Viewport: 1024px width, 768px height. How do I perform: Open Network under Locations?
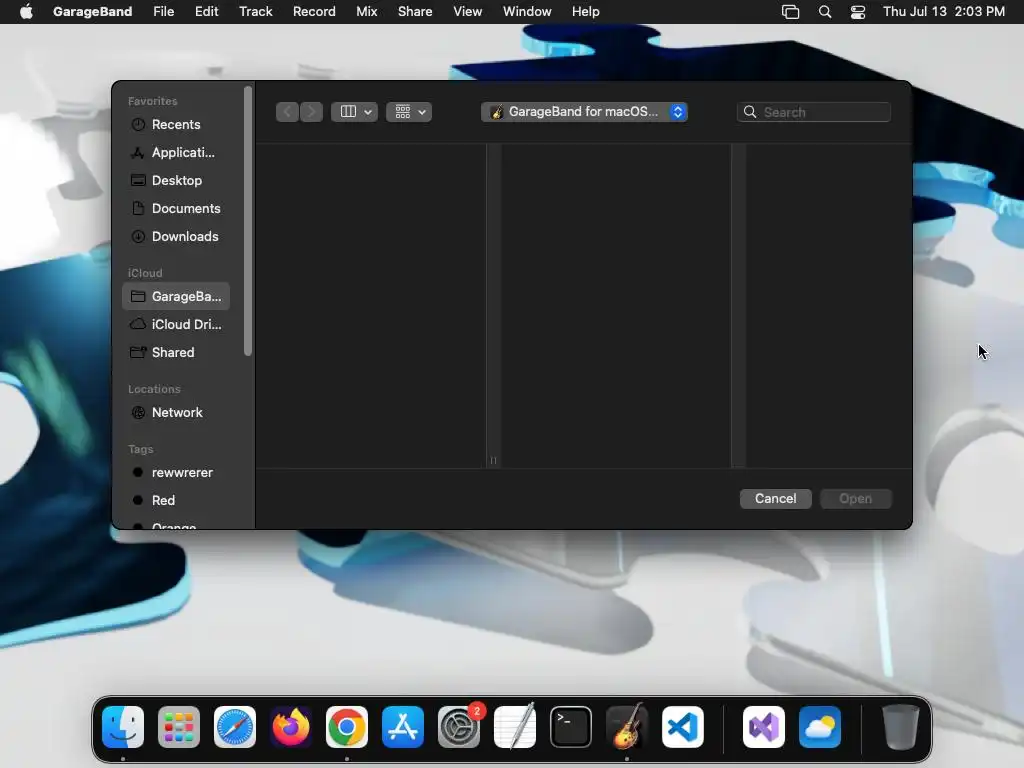tap(176, 413)
